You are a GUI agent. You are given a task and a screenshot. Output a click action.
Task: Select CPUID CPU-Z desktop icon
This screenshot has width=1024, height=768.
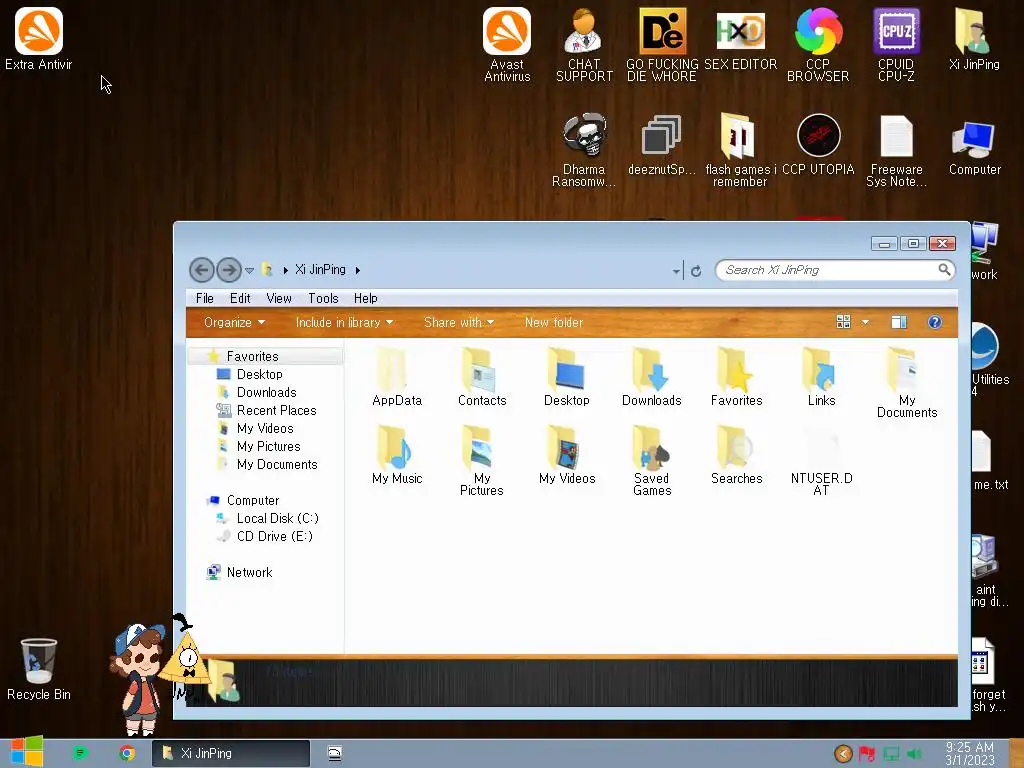click(896, 44)
